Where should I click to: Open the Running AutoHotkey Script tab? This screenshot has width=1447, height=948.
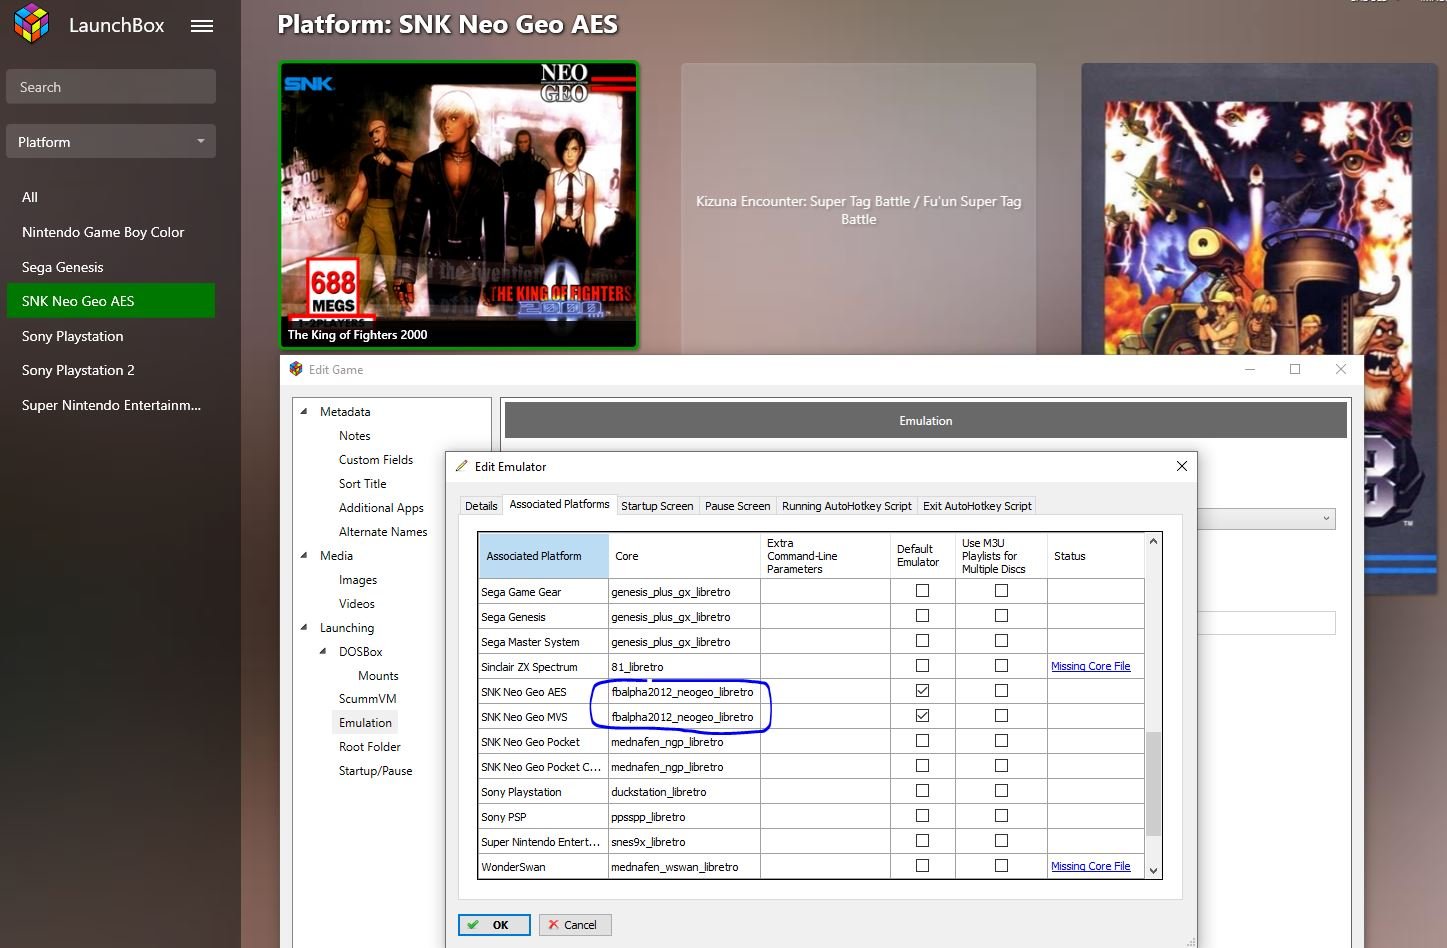(846, 506)
